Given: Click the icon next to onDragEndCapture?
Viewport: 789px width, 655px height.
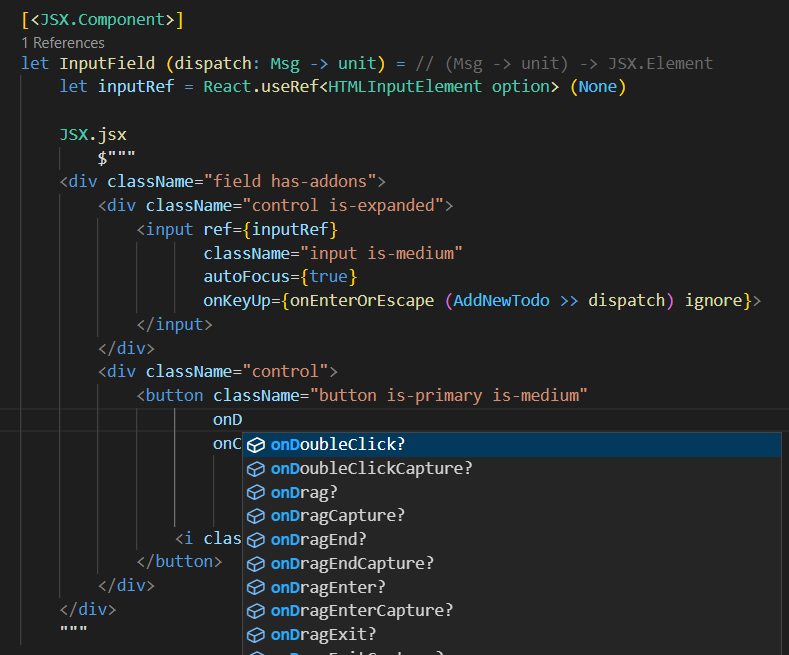Looking at the screenshot, I should [x=256, y=563].
